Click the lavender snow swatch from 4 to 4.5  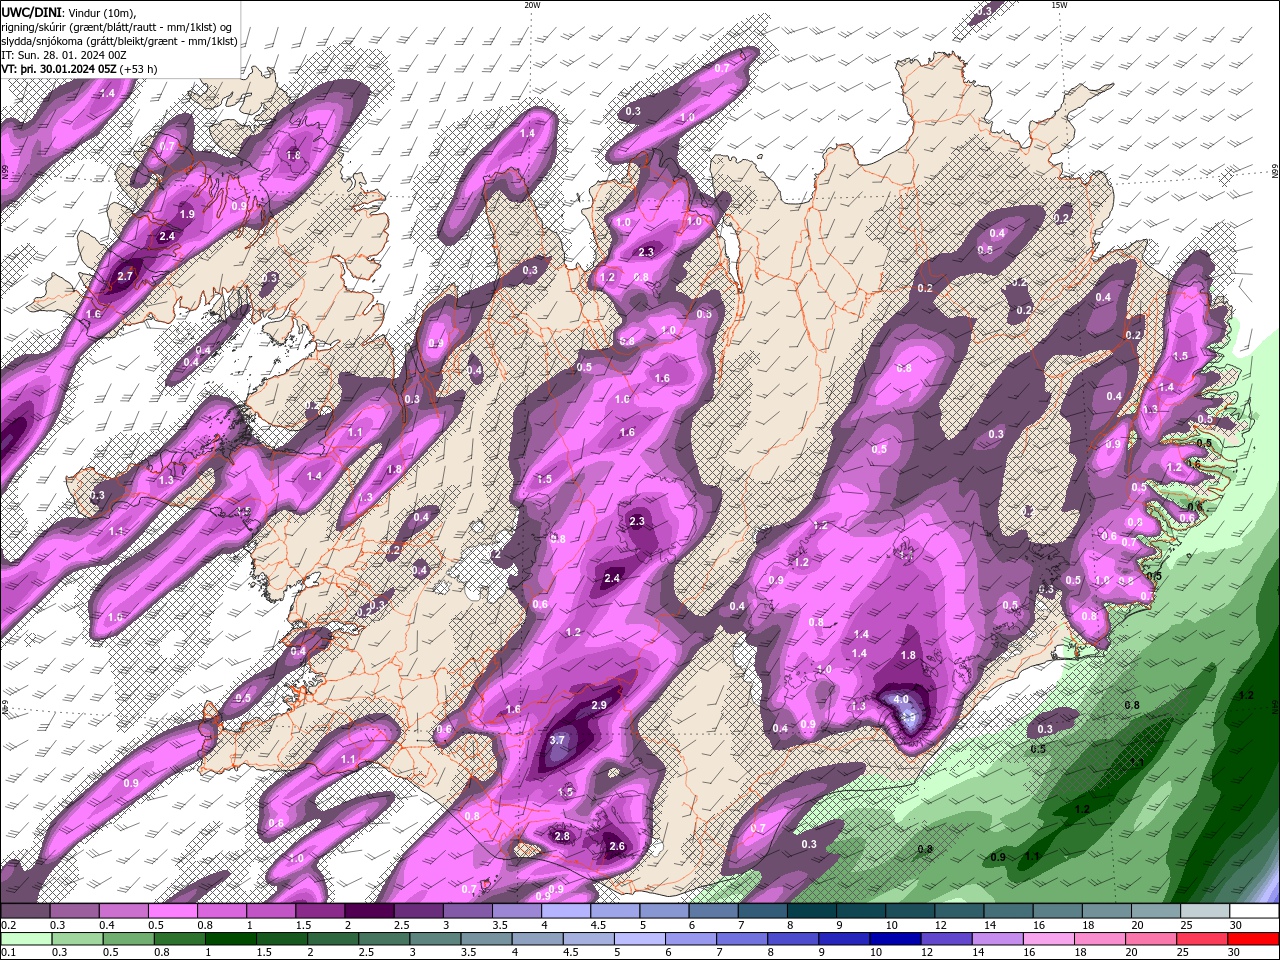coord(566,911)
